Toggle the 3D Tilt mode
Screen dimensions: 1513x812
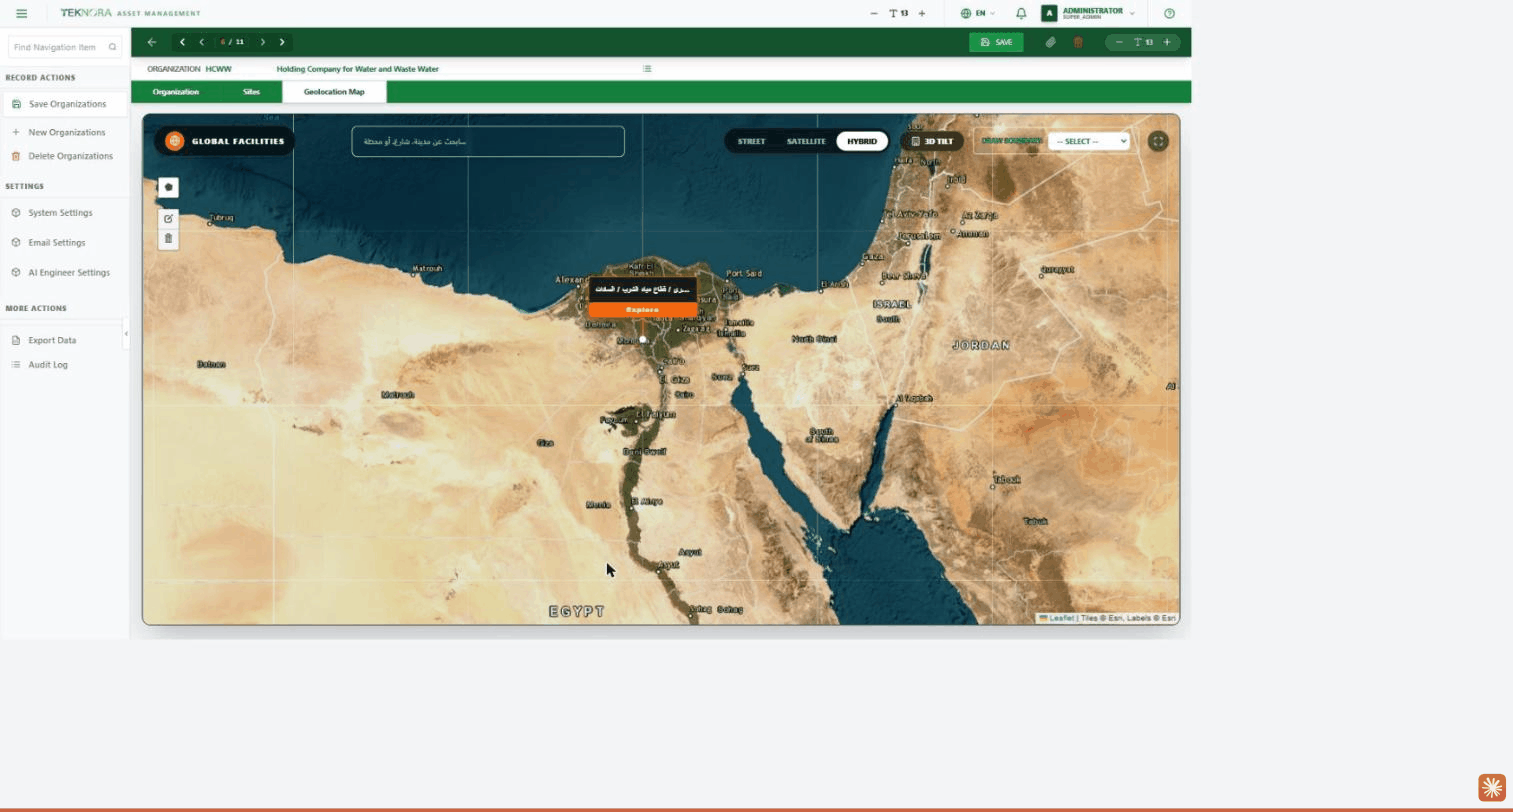932,141
